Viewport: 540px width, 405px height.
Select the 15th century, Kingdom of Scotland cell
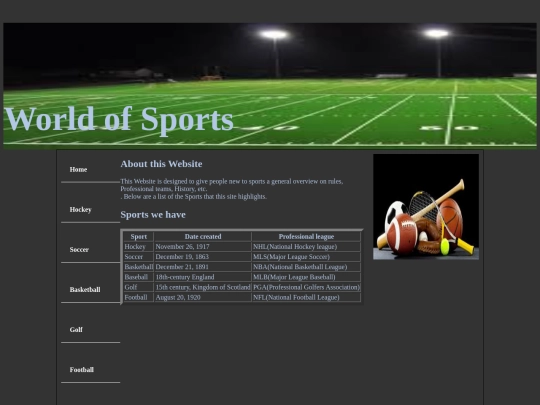[203, 287]
